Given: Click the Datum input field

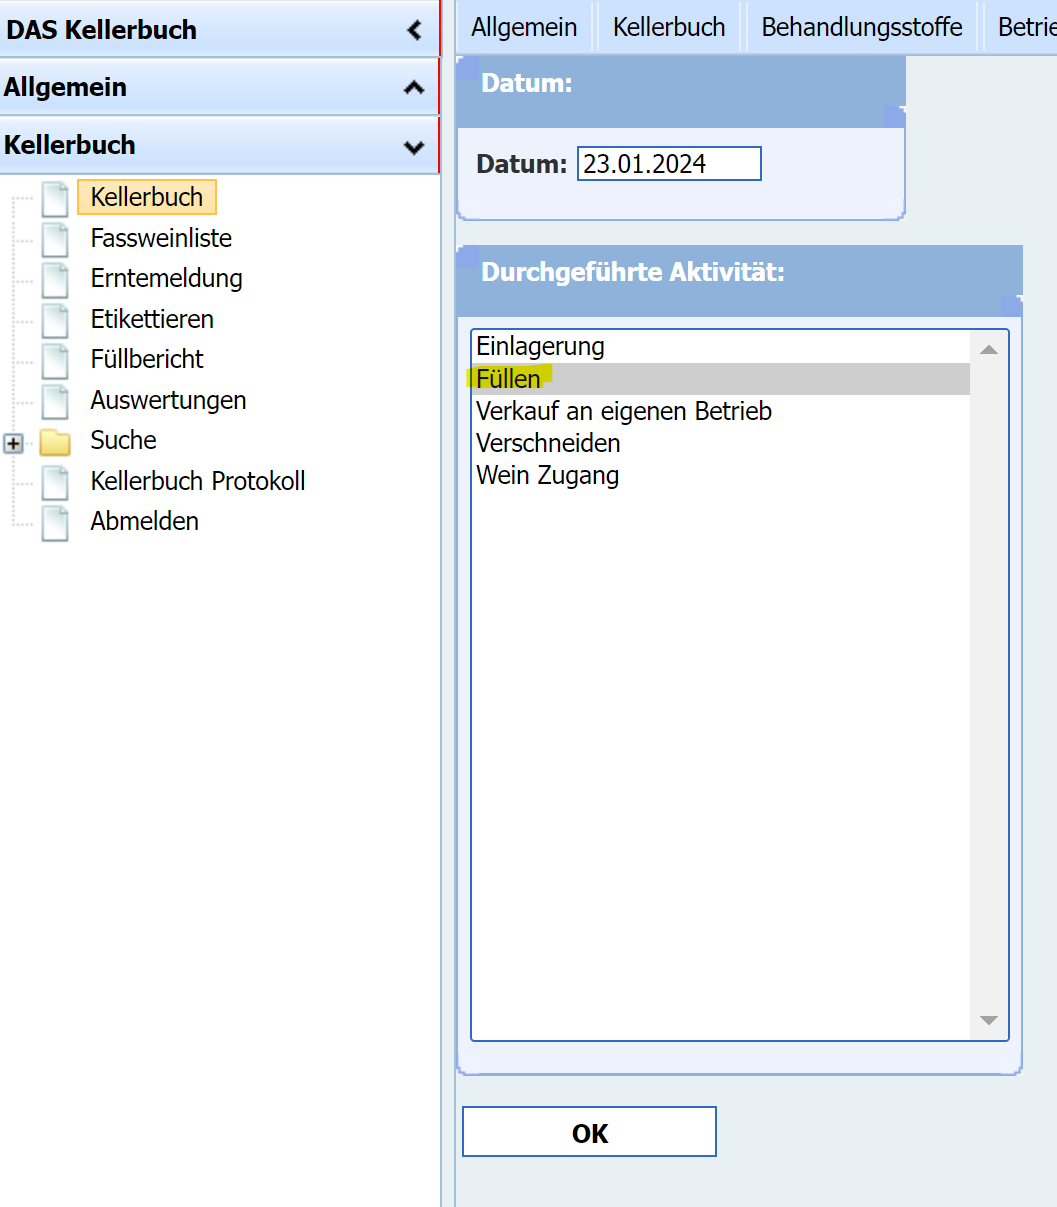Looking at the screenshot, I should point(668,164).
